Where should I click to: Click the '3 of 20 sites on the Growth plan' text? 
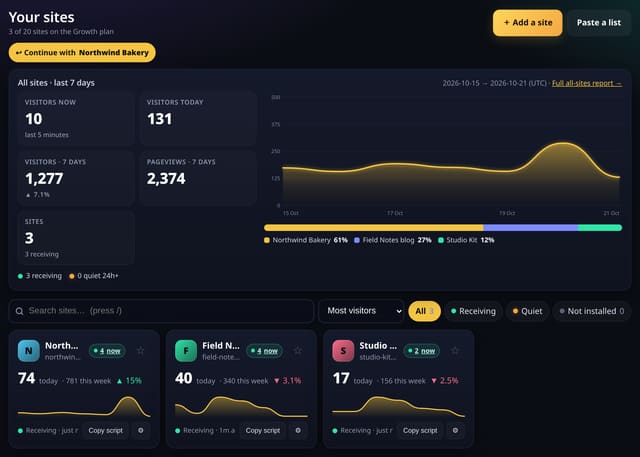click(61, 31)
